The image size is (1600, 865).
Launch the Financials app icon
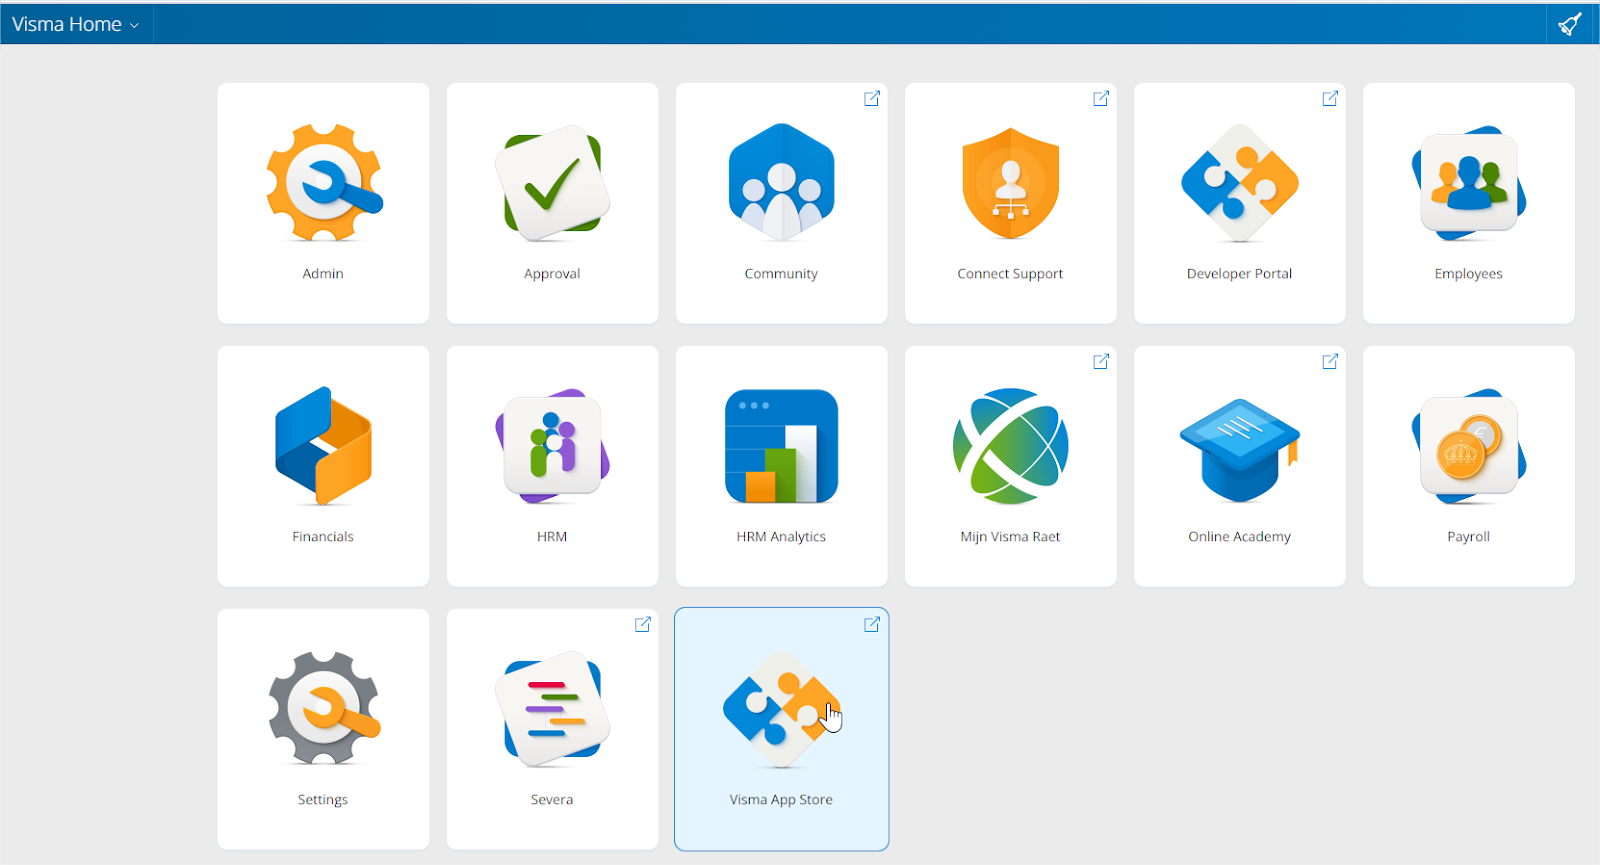point(323,446)
